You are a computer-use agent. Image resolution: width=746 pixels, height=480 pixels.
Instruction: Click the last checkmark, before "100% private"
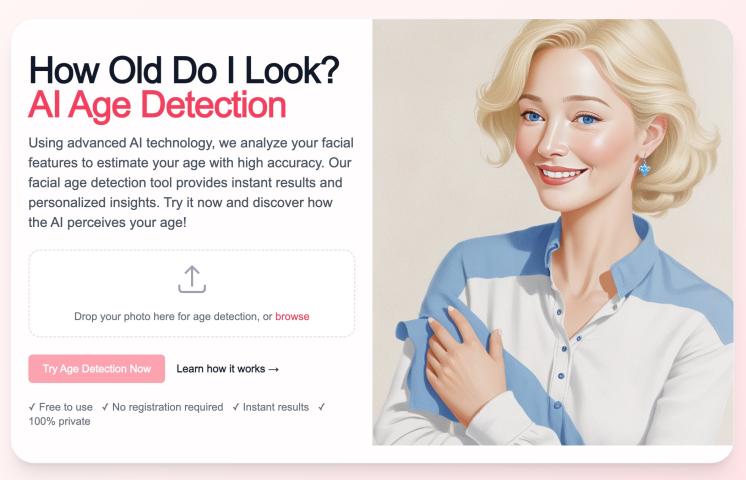click(x=322, y=407)
